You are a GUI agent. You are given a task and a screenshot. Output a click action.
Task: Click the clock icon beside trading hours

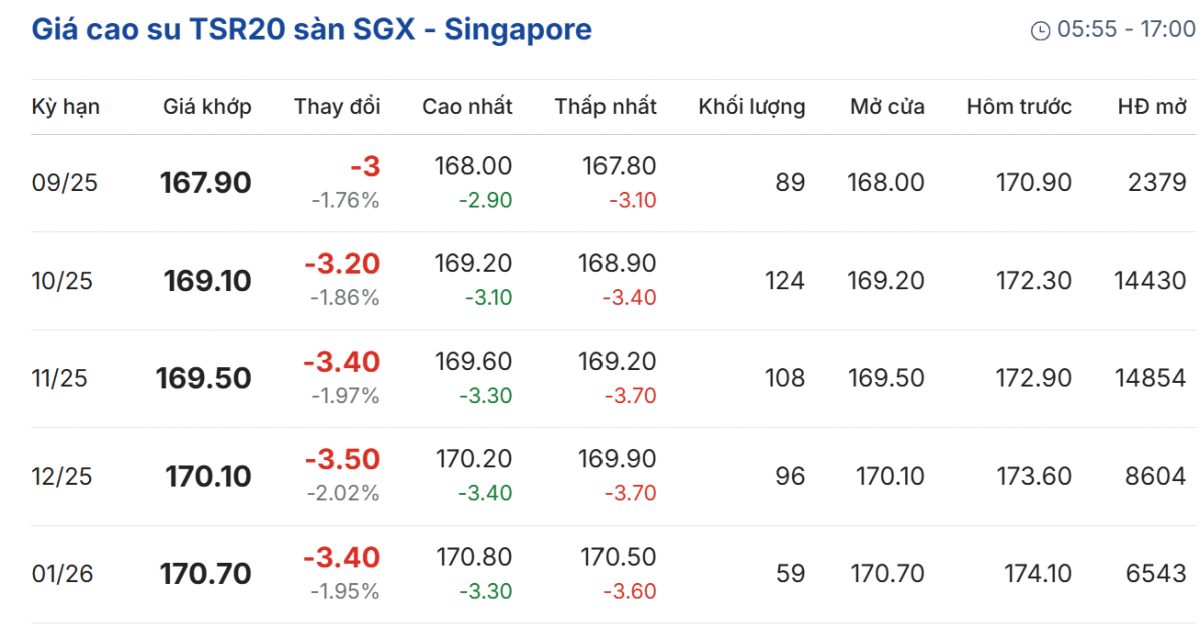1040,31
